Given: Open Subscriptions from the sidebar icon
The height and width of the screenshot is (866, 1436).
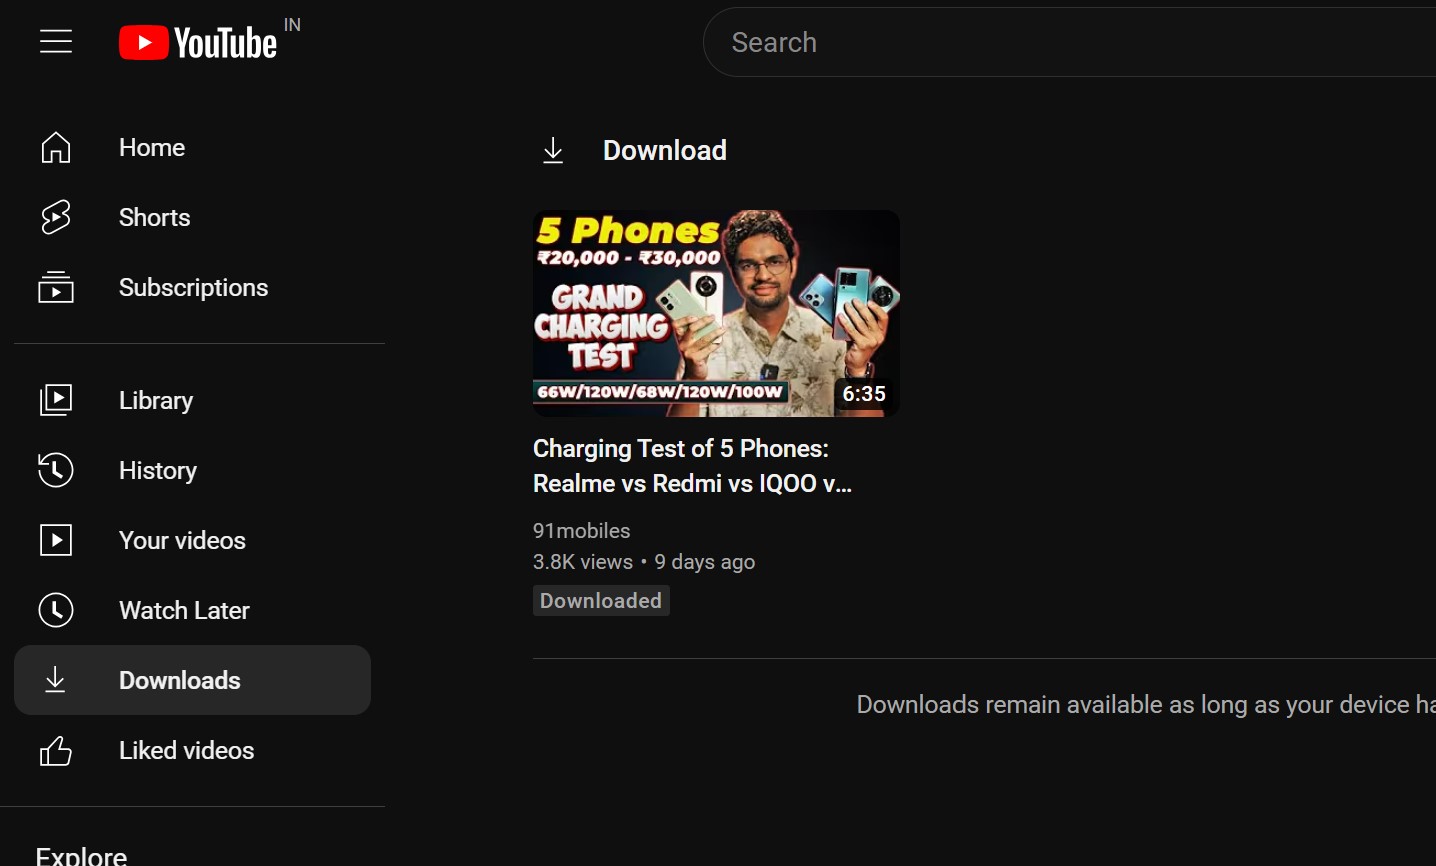Looking at the screenshot, I should 56,287.
